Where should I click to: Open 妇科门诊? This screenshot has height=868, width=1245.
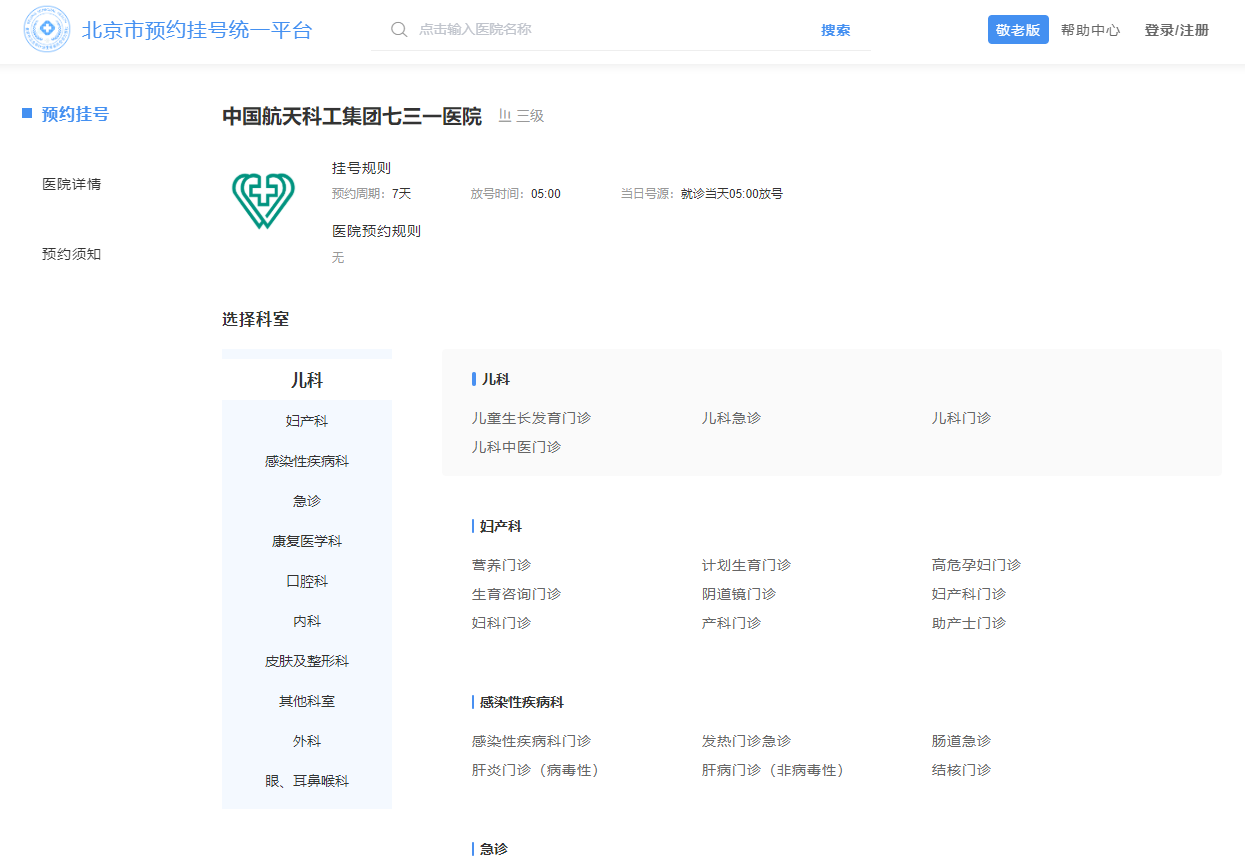pyautogui.click(x=501, y=623)
